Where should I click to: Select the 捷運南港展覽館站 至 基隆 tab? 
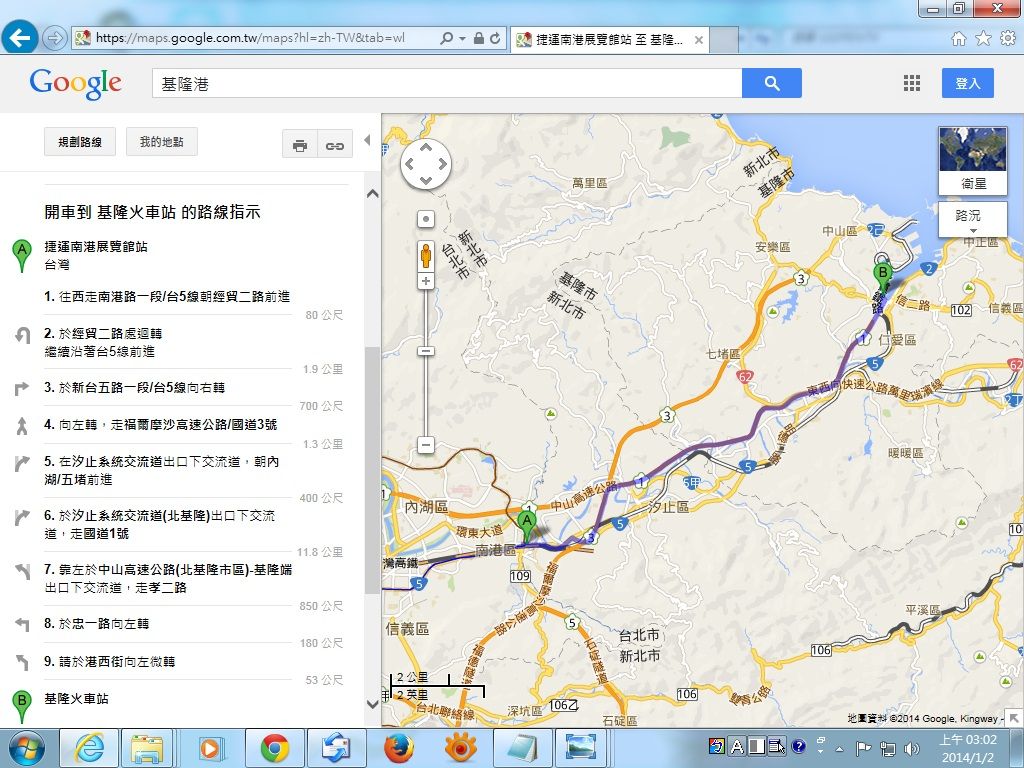(609, 40)
